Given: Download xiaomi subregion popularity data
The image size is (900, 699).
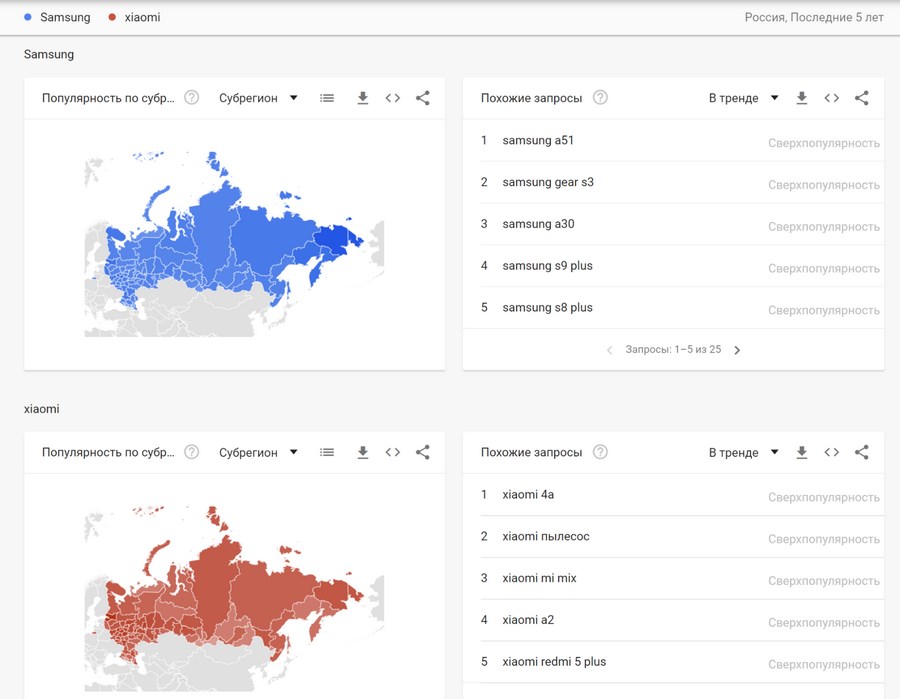Looking at the screenshot, I should (x=363, y=452).
